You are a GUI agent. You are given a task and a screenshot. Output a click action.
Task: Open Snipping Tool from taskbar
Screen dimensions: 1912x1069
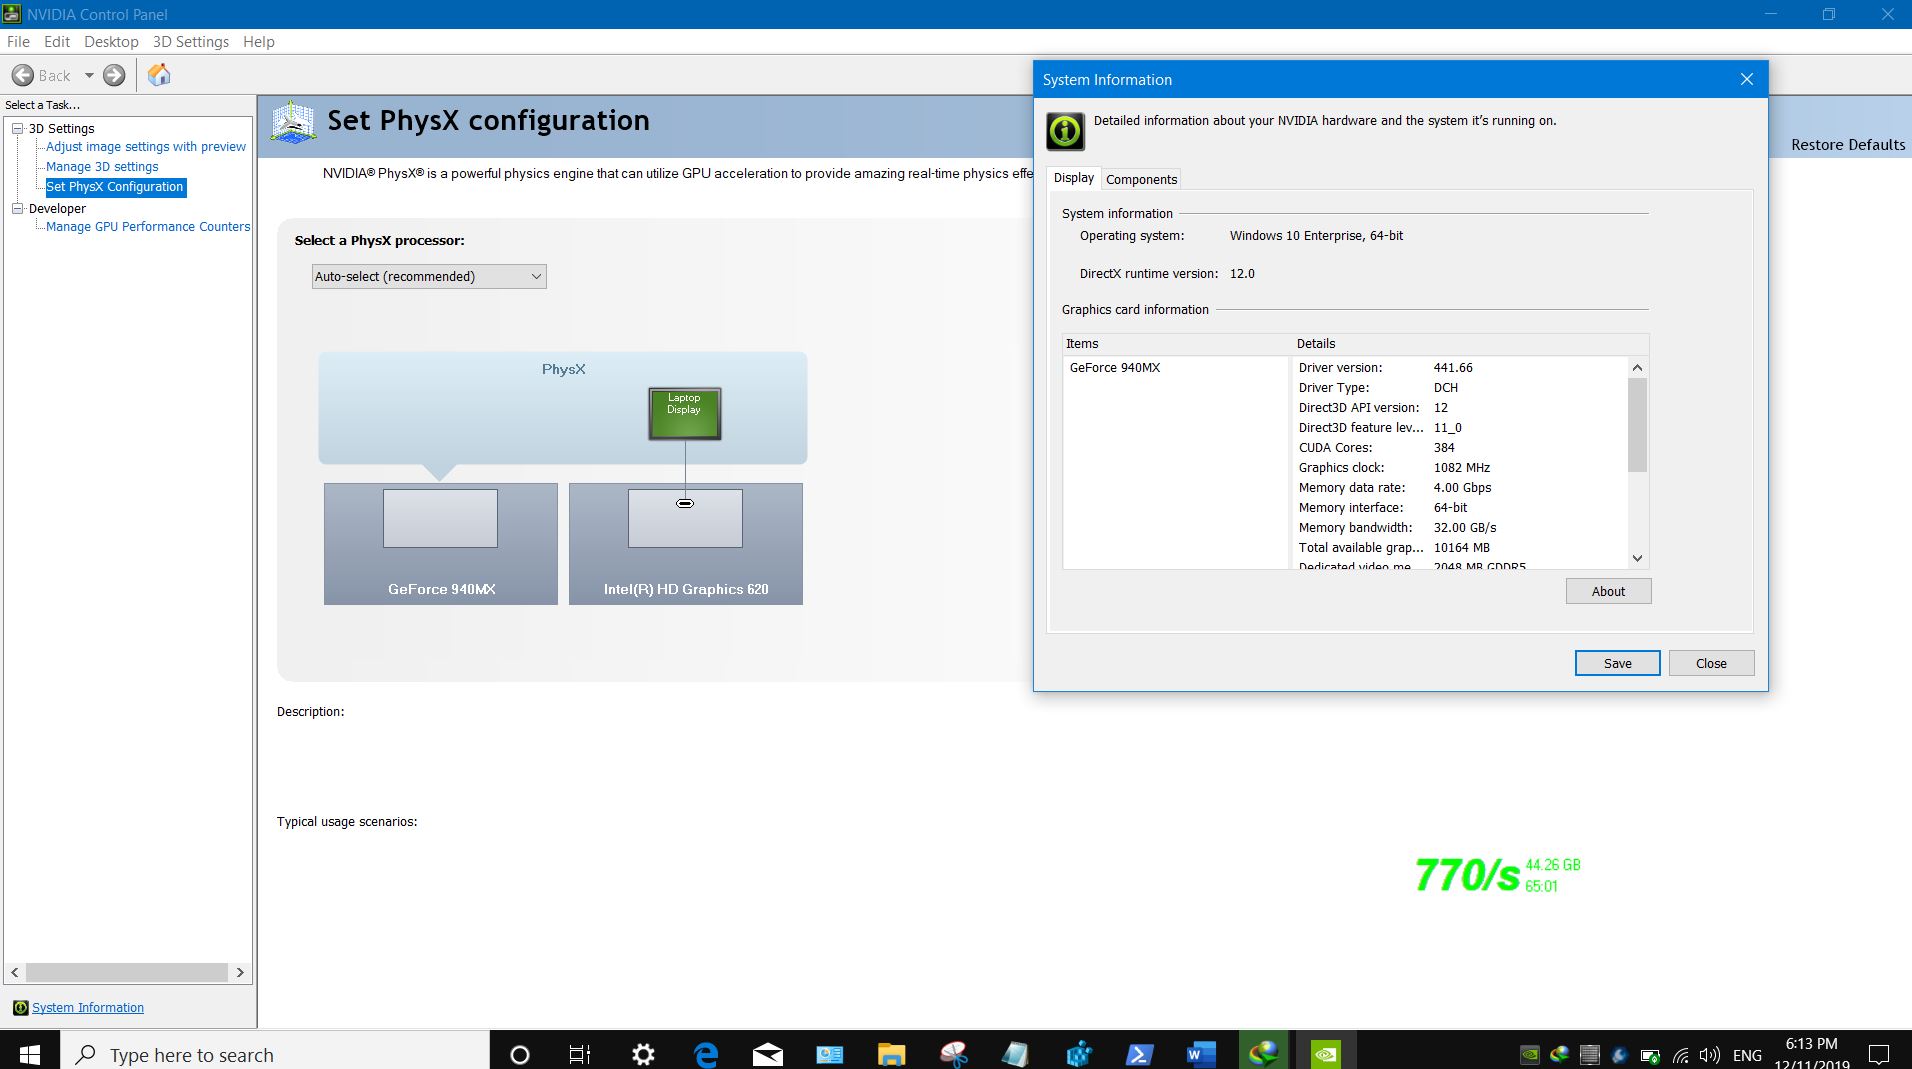coord(954,1054)
